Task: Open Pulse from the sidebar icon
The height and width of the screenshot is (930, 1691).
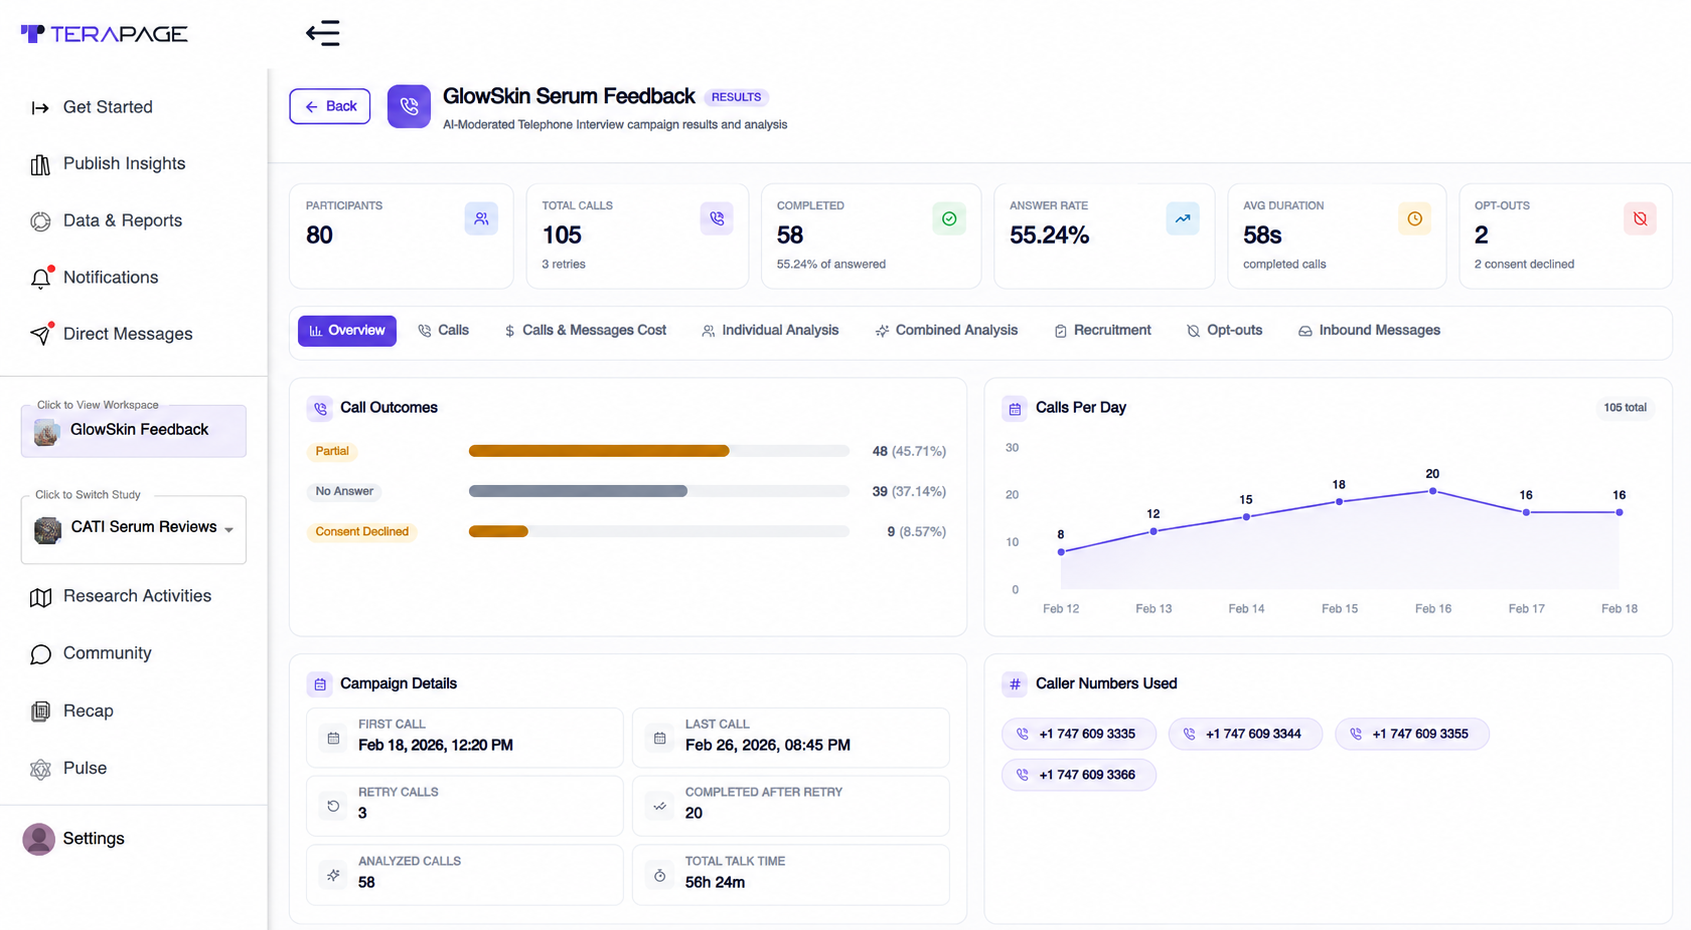Action: coord(40,769)
